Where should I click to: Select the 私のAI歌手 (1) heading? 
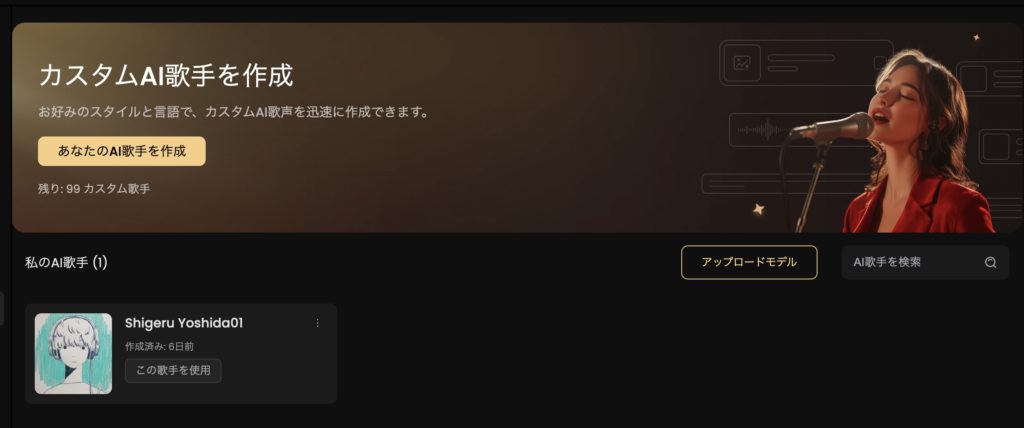click(66, 263)
